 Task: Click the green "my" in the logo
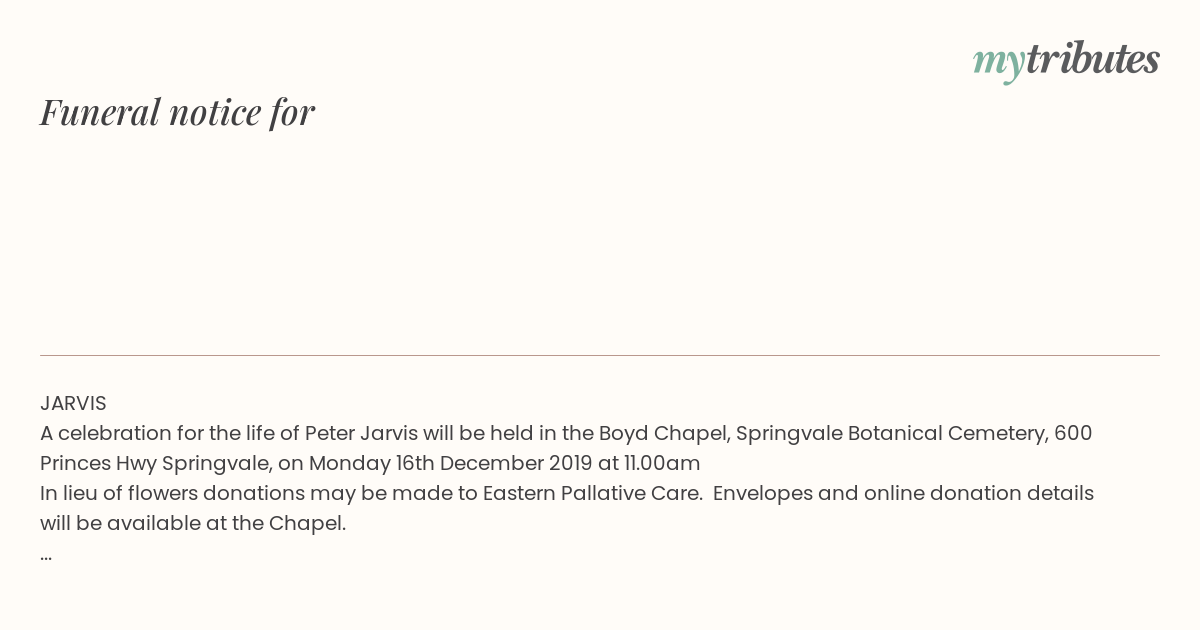(998, 62)
